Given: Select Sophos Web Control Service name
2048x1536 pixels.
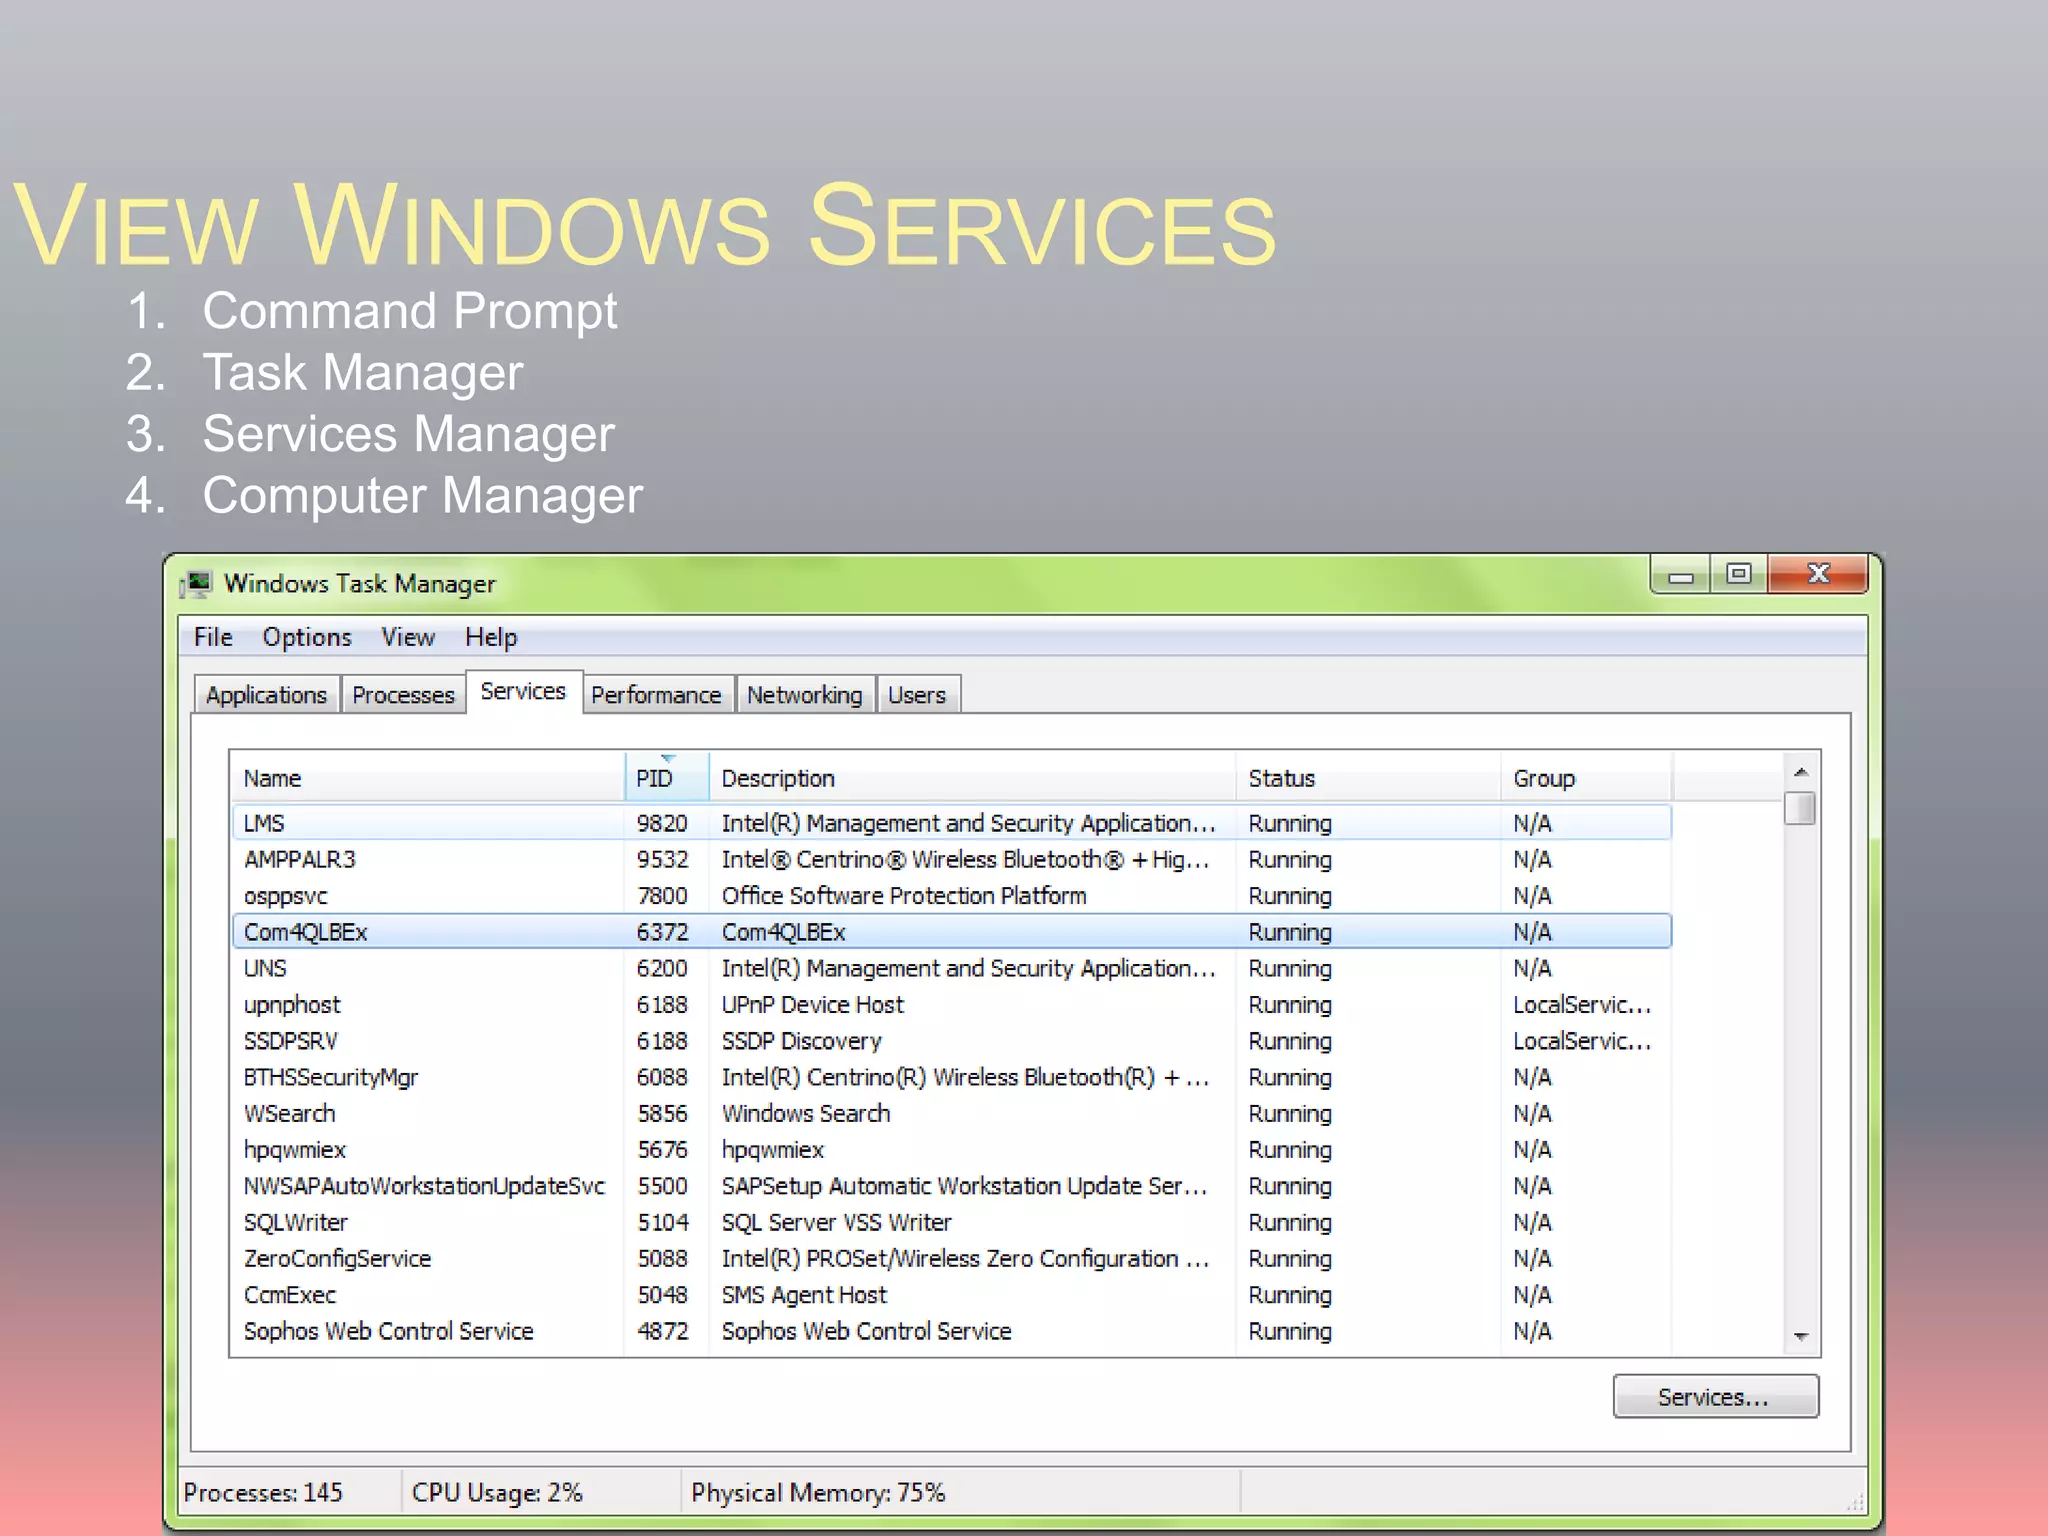Looking at the screenshot, I should 389,1331.
